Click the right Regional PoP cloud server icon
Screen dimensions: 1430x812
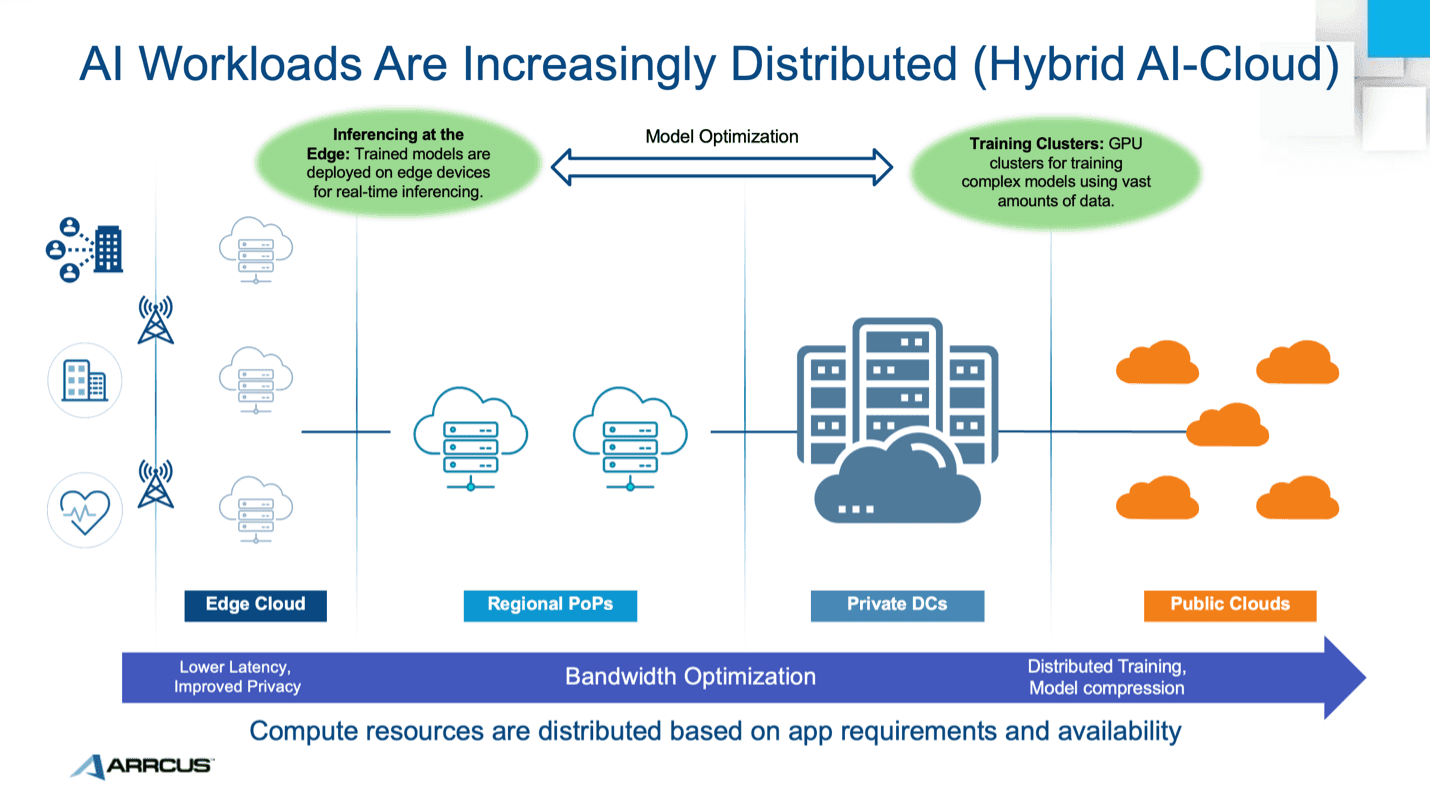point(630,439)
